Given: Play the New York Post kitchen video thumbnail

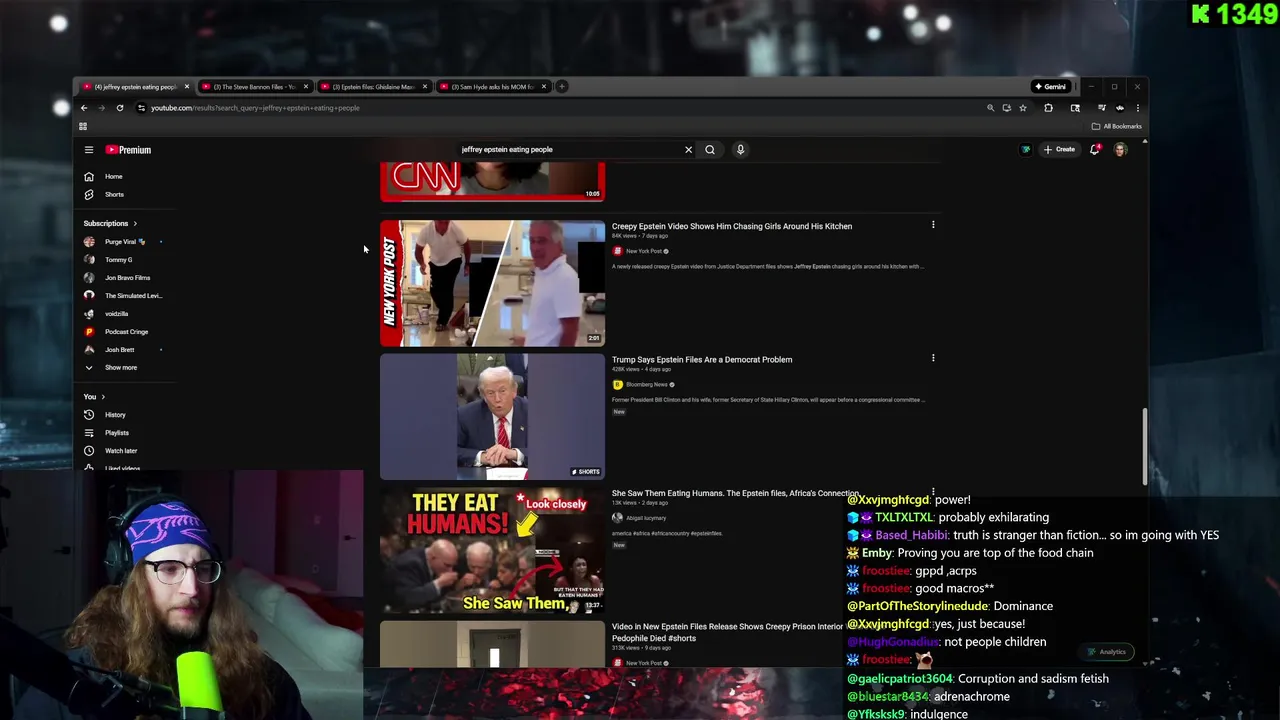Looking at the screenshot, I should click(x=492, y=283).
